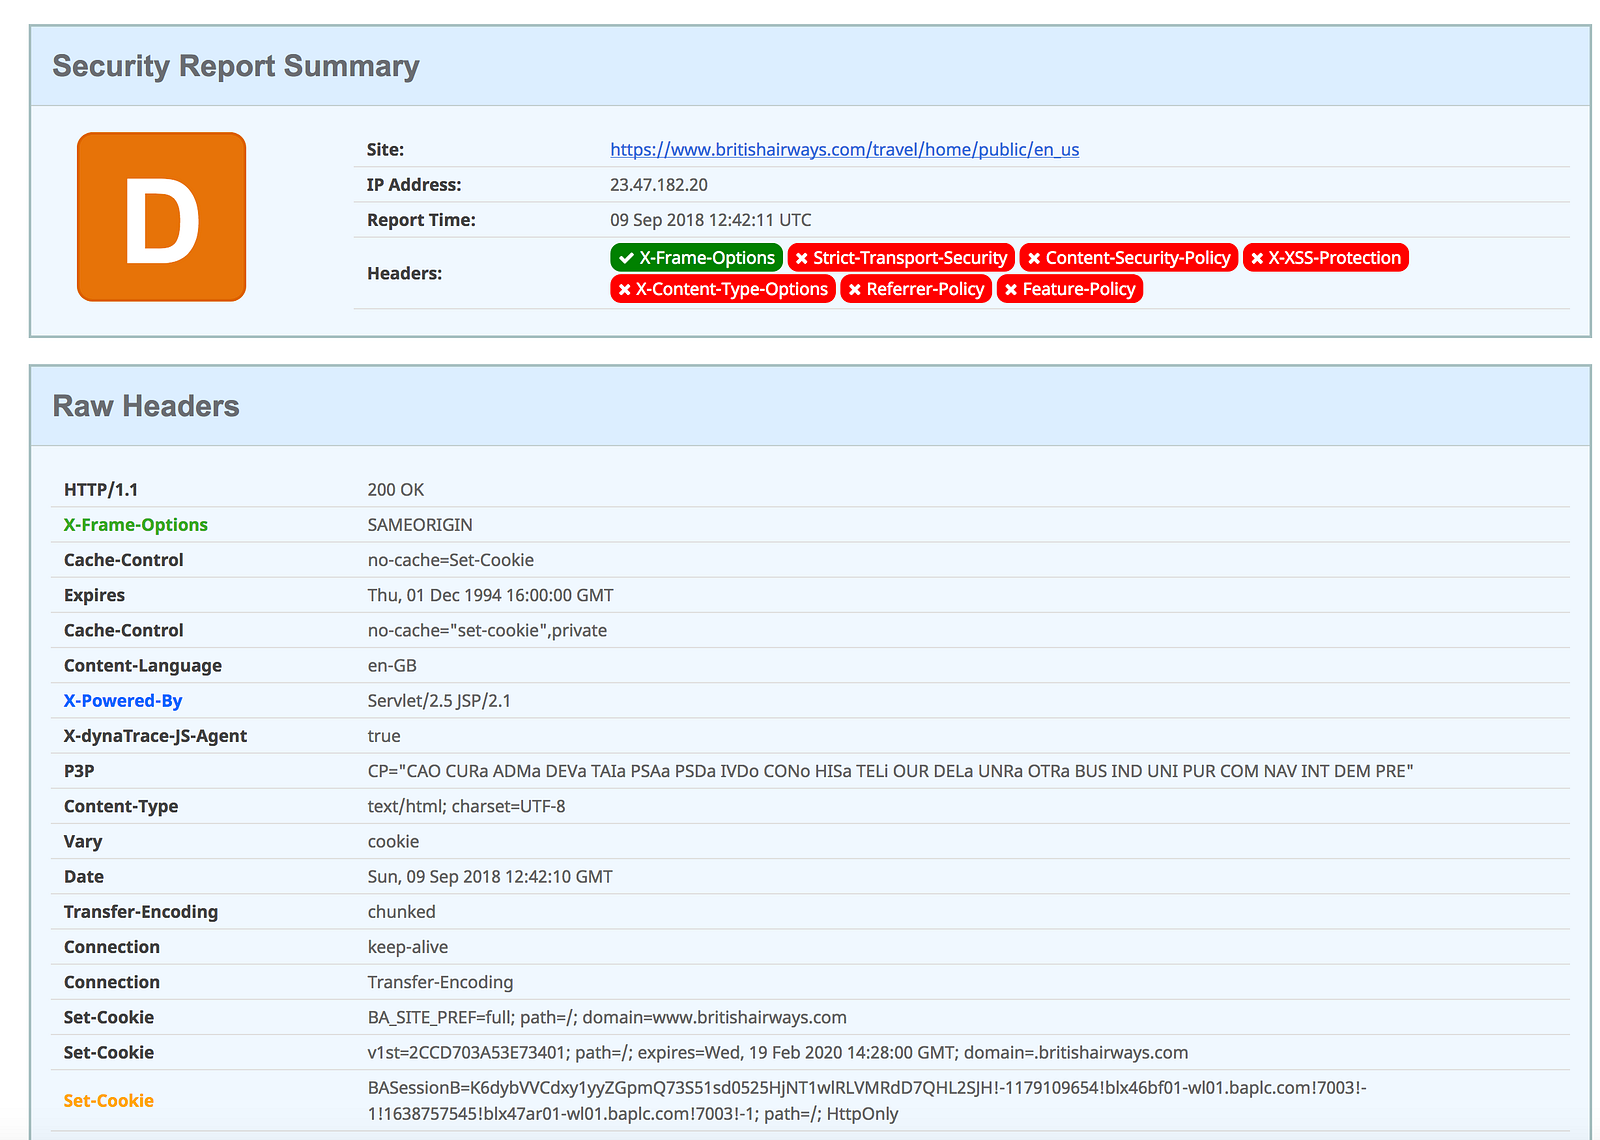Select the no-cache=Set-Cookie value

tap(451, 560)
